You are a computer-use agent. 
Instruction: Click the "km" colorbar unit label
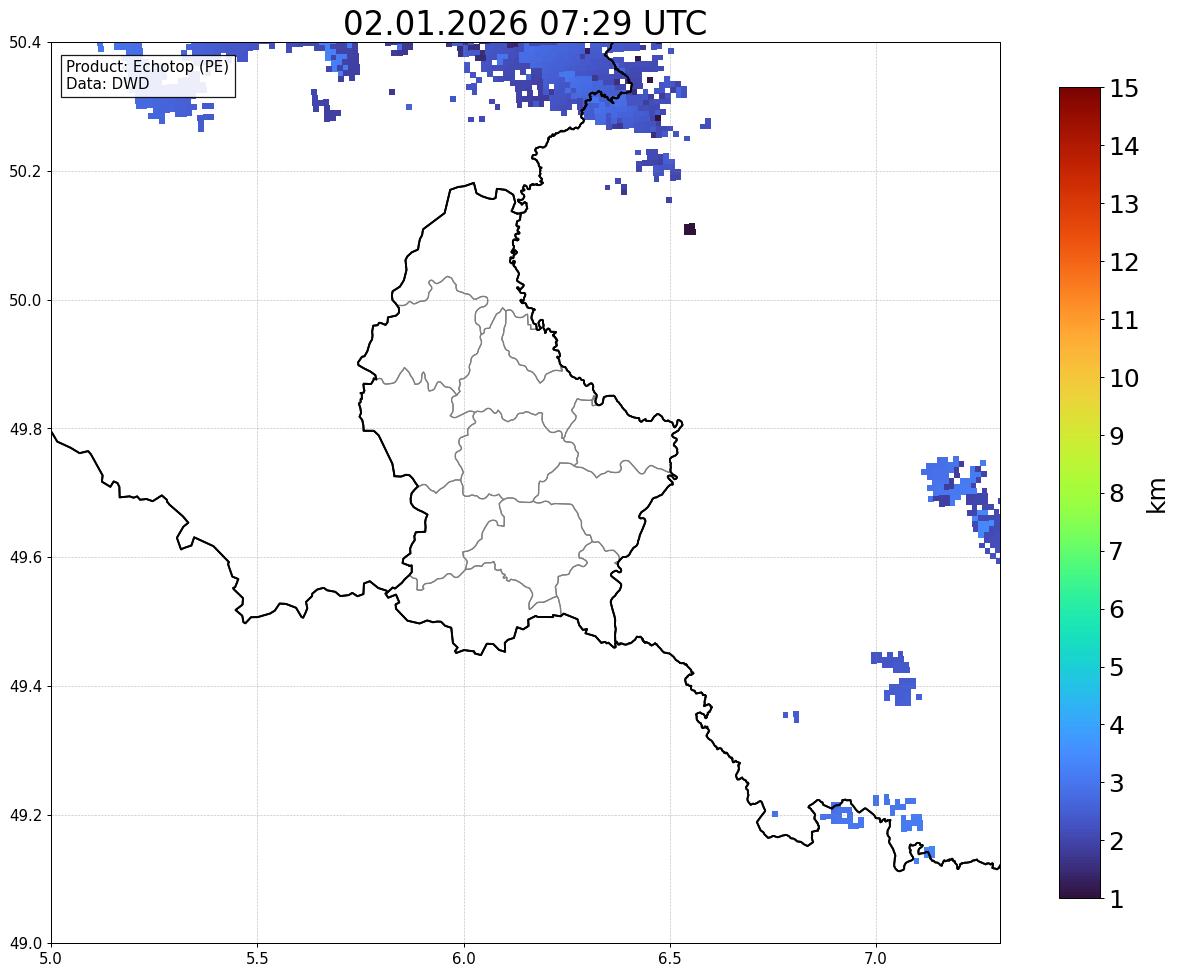click(1157, 495)
